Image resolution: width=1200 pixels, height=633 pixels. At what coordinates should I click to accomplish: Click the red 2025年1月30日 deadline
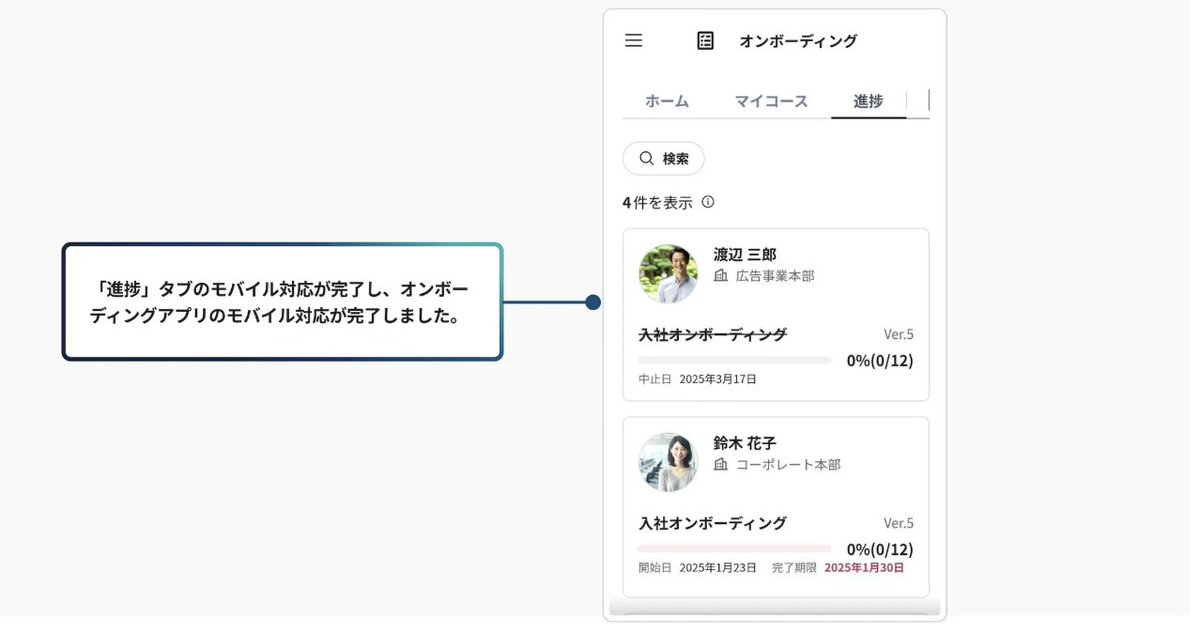click(864, 567)
